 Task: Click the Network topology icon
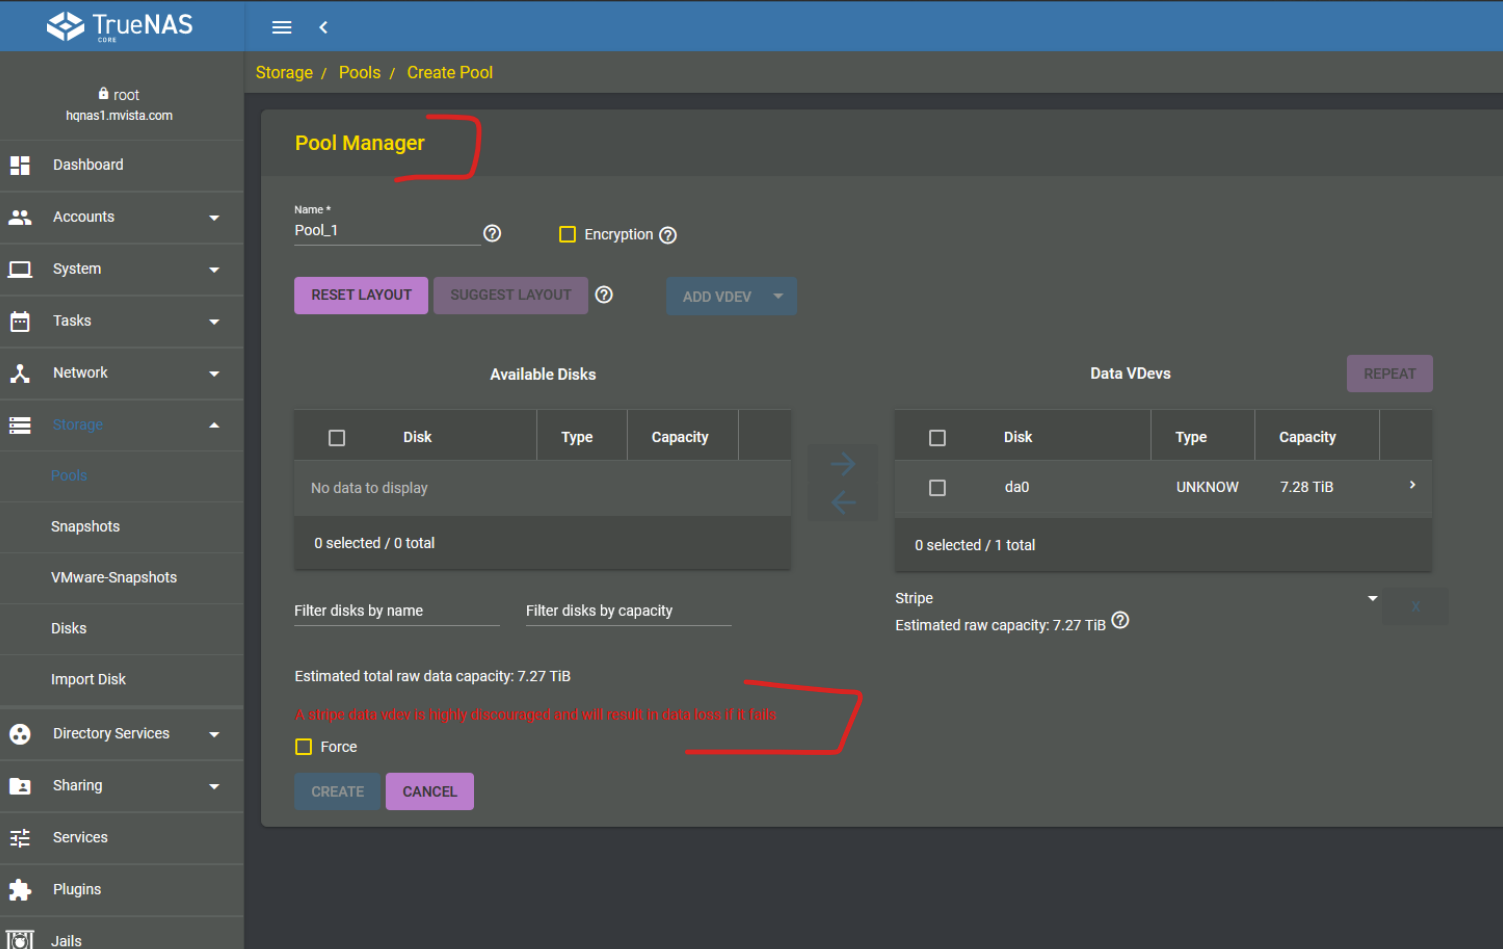(20, 373)
